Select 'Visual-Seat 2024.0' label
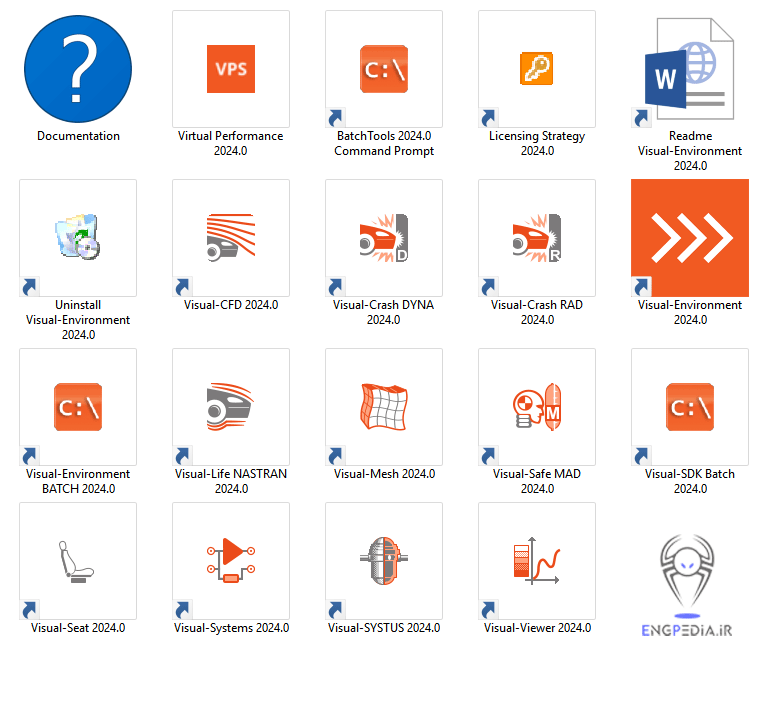The width and height of the screenshot is (777, 702). click(x=78, y=628)
